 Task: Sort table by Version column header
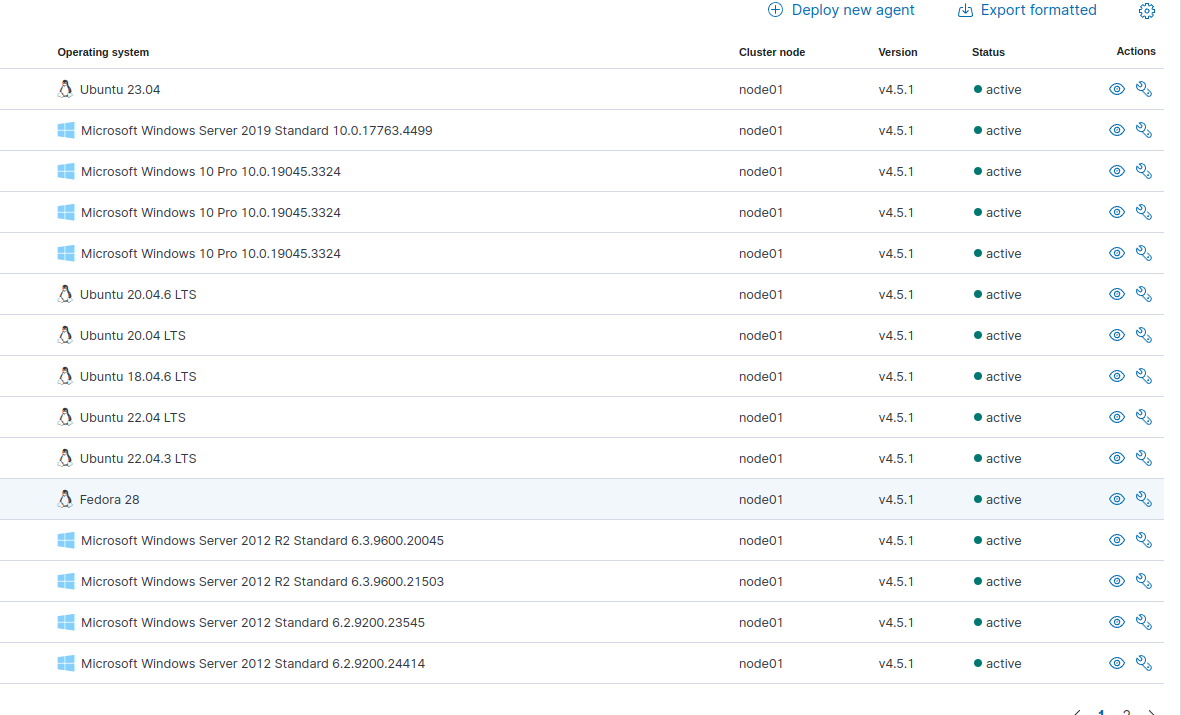point(897,52)
